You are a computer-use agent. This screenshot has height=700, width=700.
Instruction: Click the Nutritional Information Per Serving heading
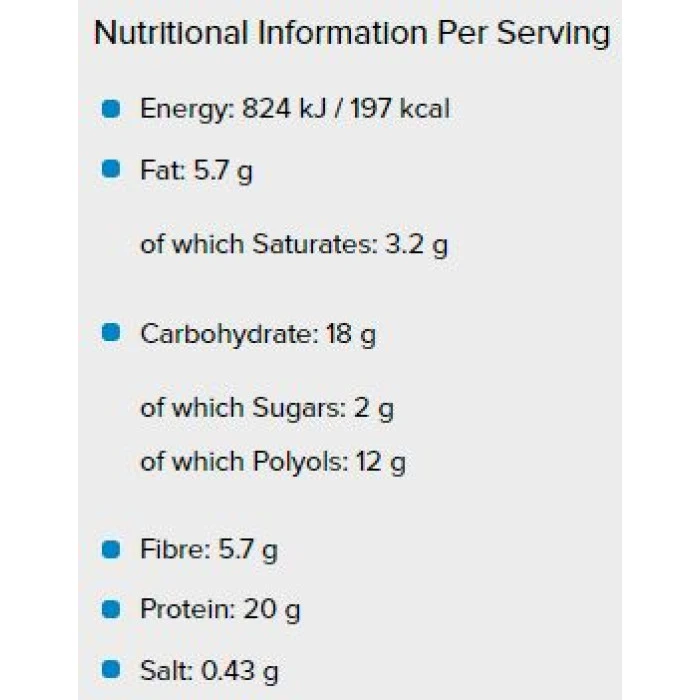351,33
